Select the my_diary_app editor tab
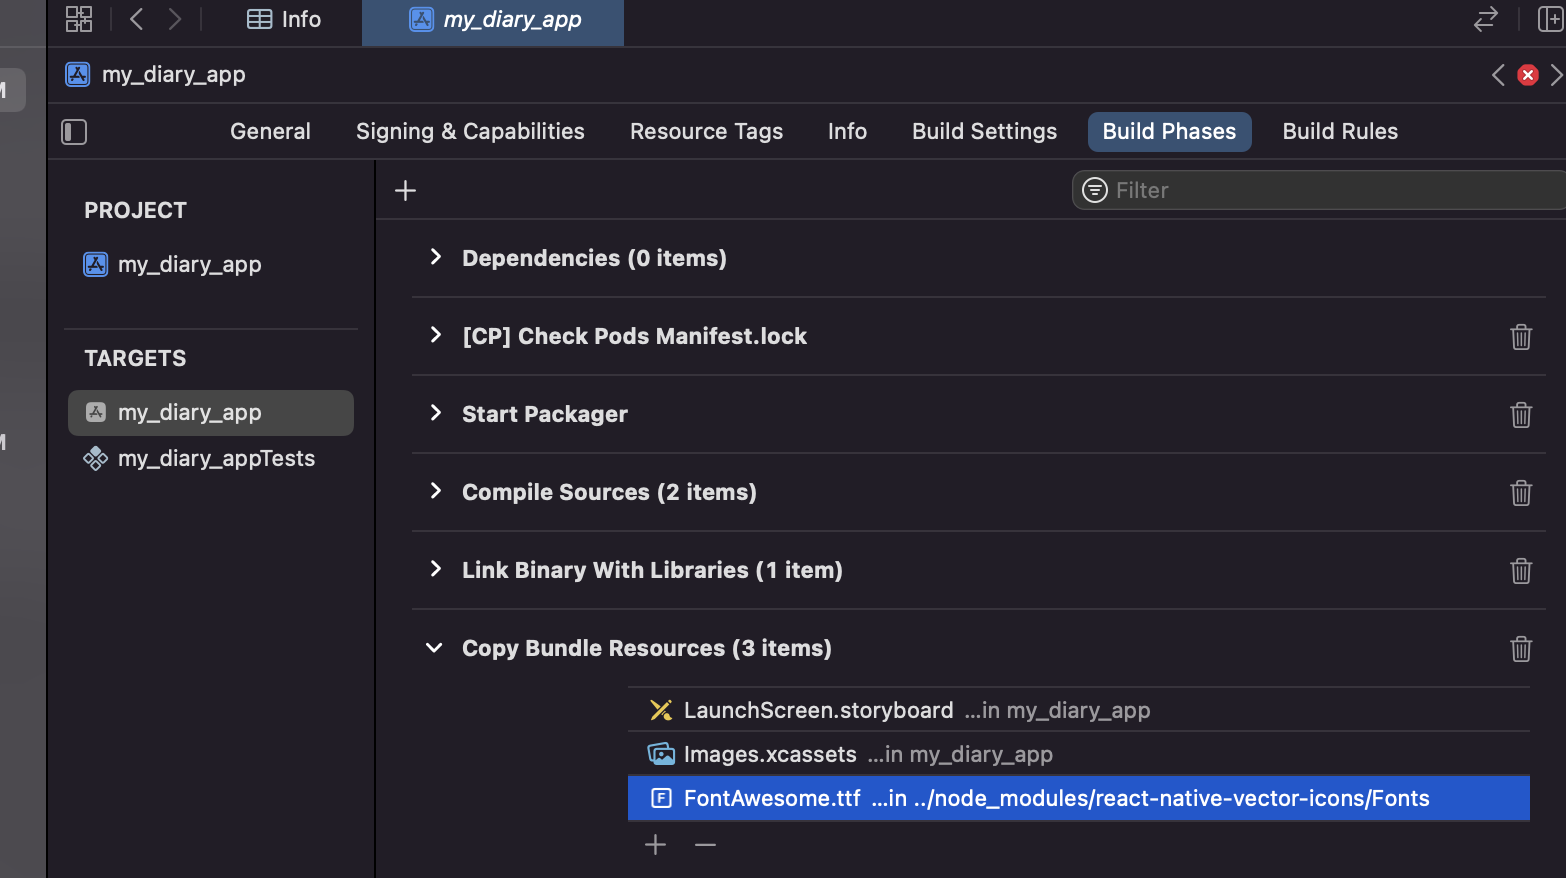This screenshot has height=878, width=1566. tap(494, 20)
